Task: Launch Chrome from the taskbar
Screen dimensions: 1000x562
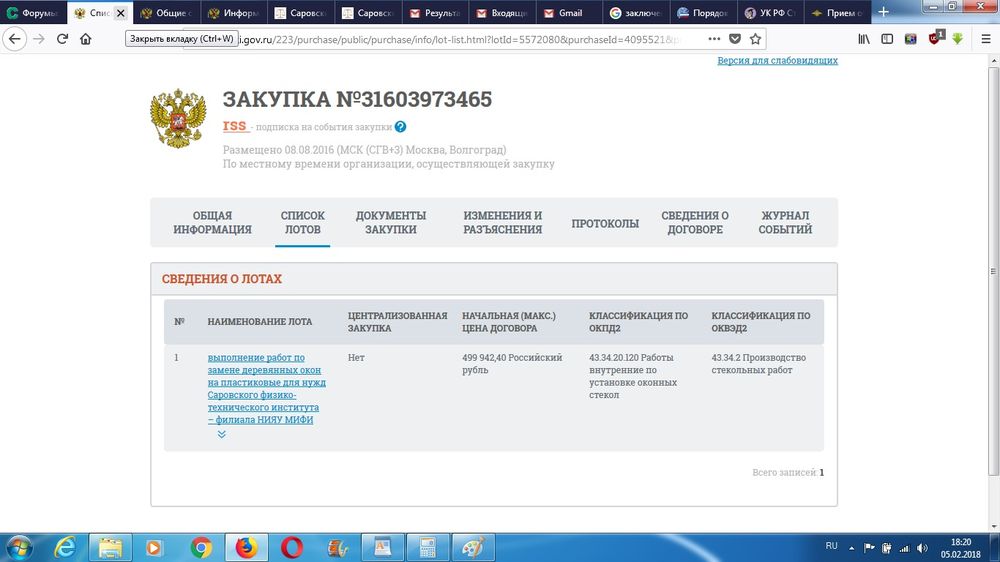Action: 201,547
